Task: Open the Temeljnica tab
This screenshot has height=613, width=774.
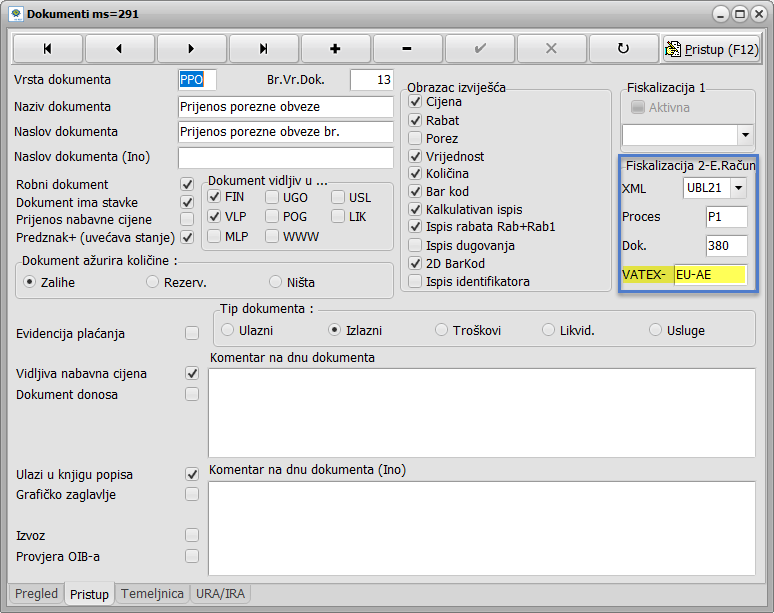Action: coord(152,594)
